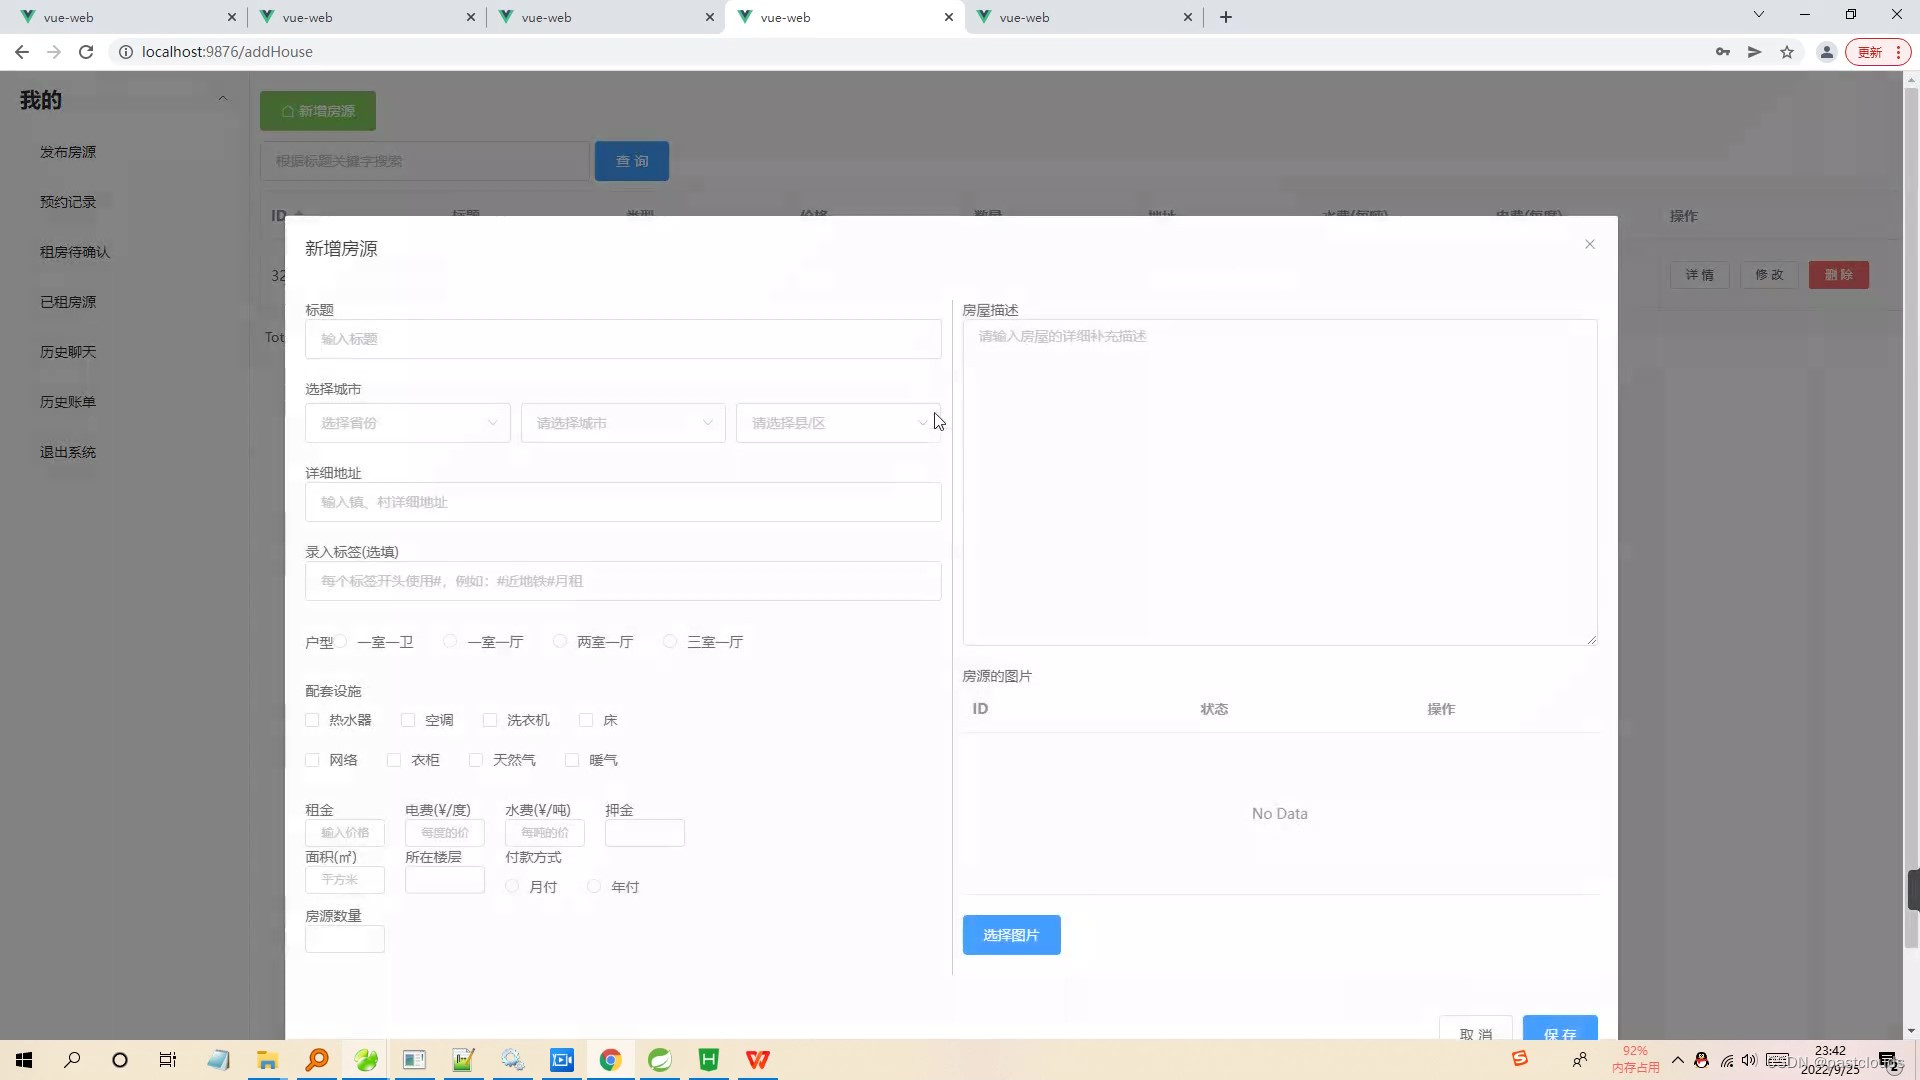1920x1080 pixels.
Task: Collapse the 我的 sidebar panel
Action: tap(223, 97)
